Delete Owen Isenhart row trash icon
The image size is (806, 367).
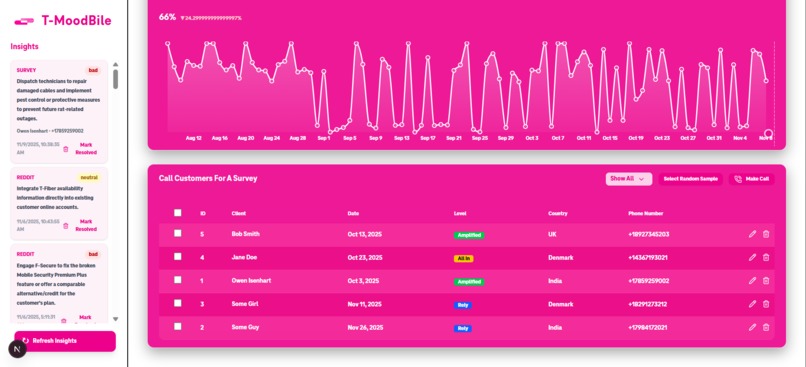click(x=766, y=281)
